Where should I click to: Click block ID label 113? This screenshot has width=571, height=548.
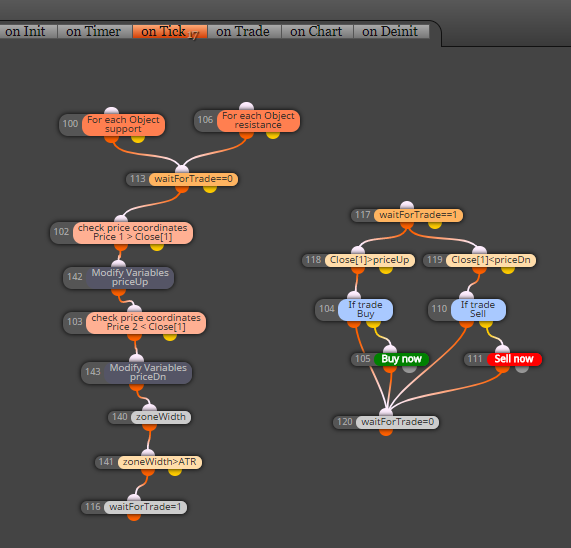tap(138, 179)
